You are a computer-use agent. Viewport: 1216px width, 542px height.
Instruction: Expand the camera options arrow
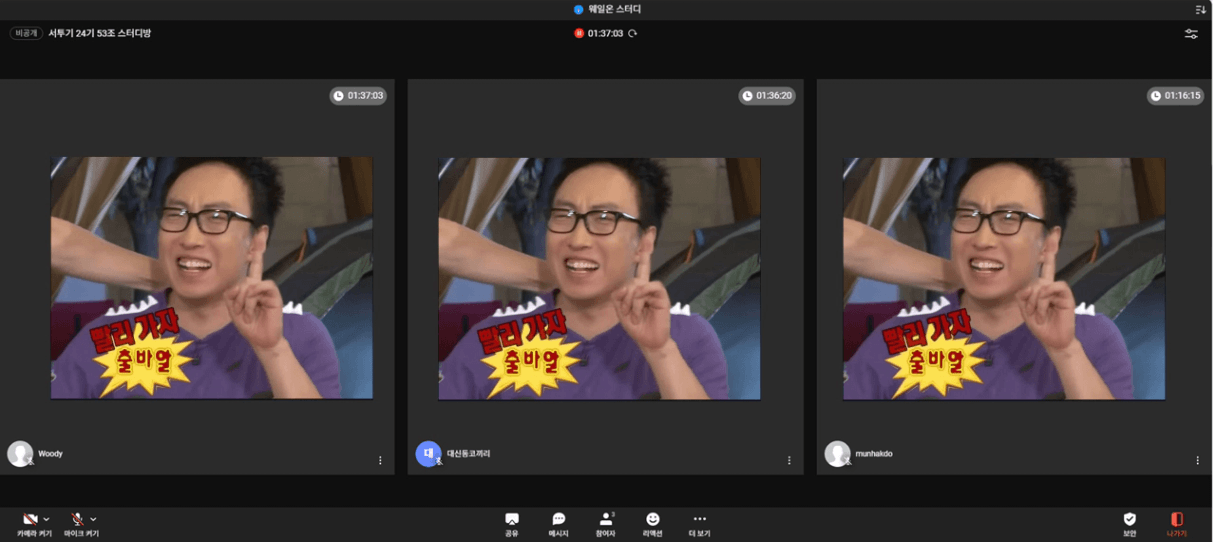pyautogui.click(x=47, y=520)
